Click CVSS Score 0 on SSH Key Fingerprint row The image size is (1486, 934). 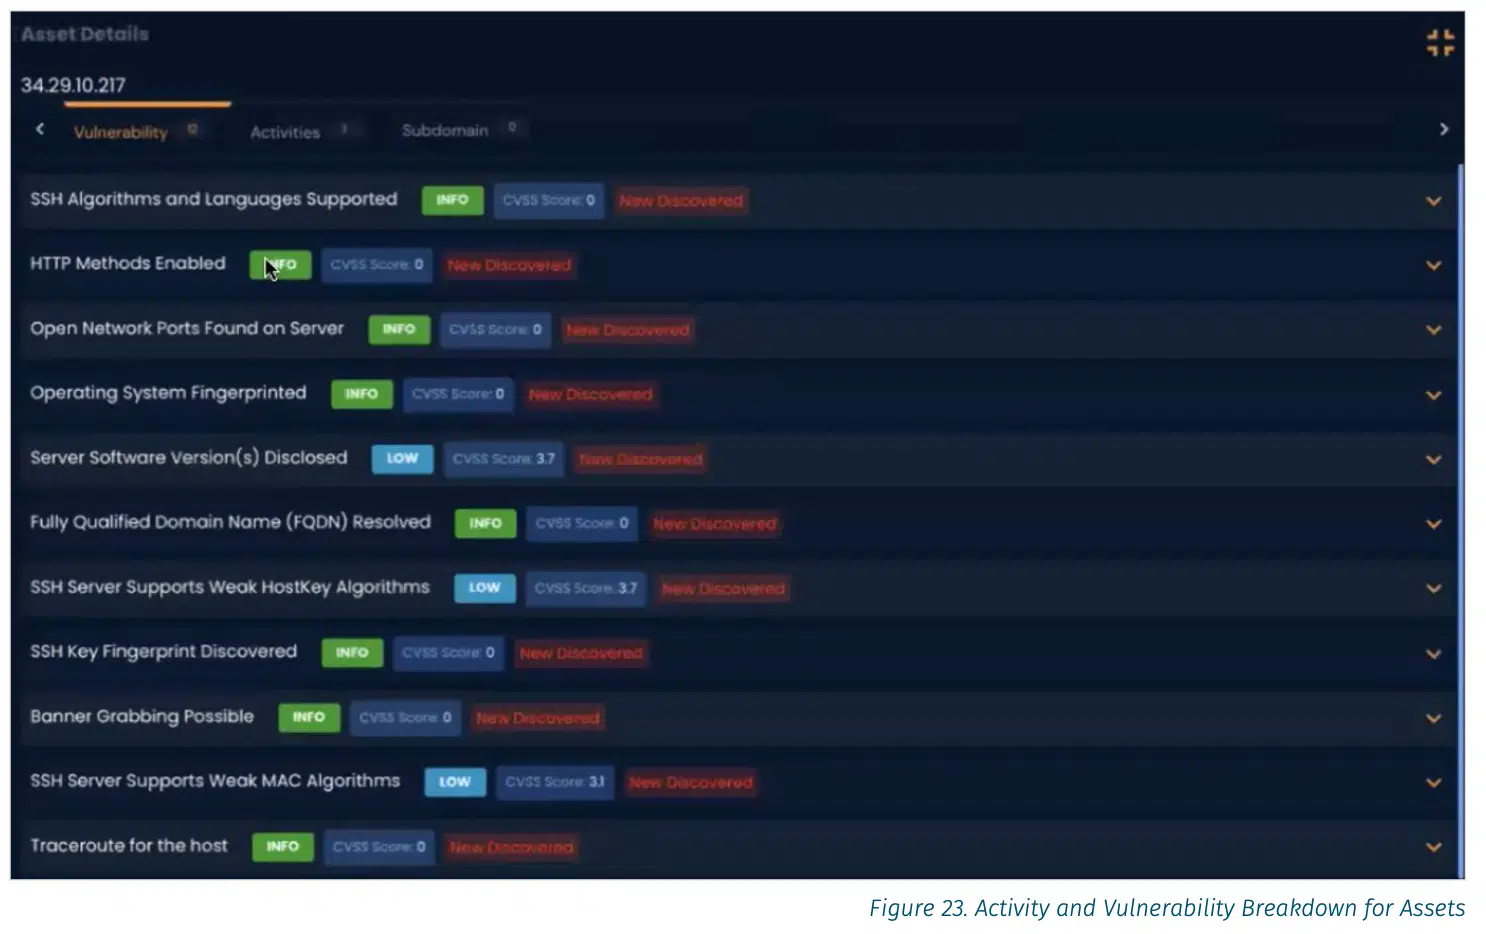point(448,652)
